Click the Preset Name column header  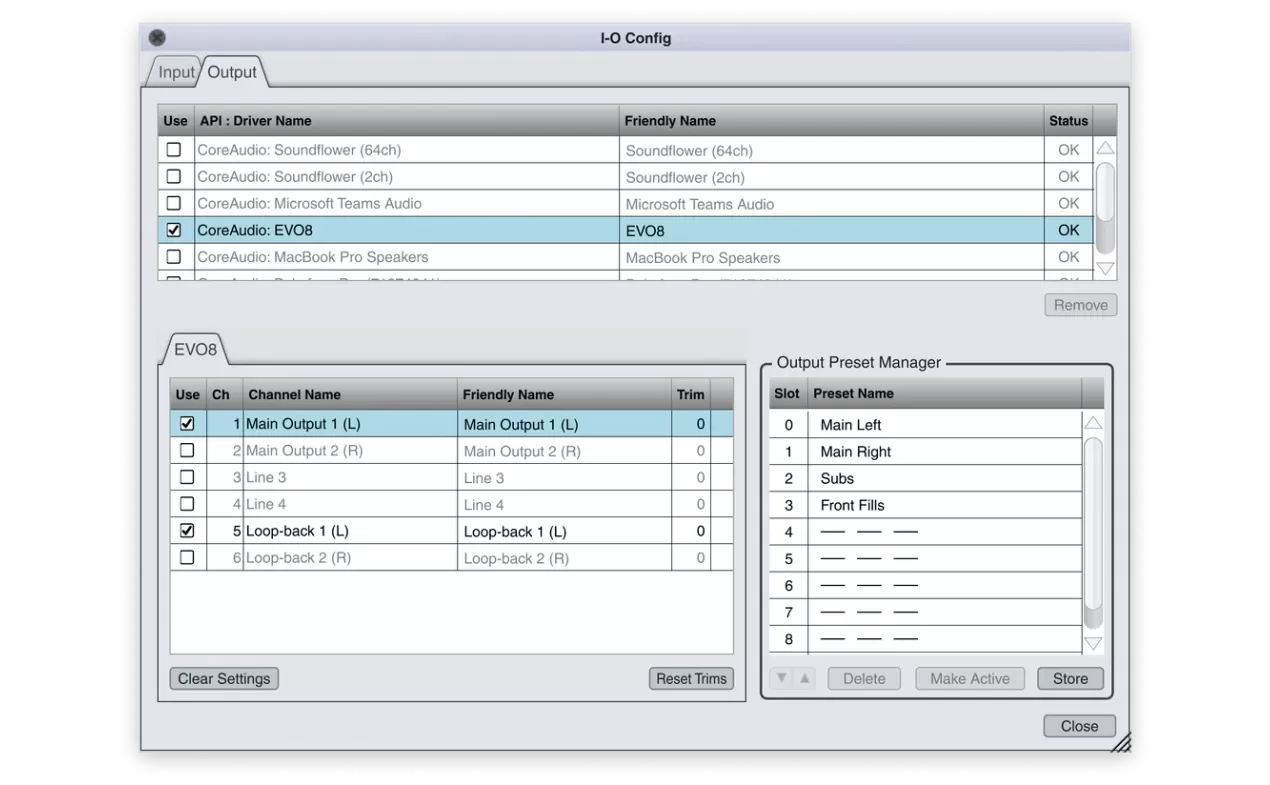[944, 394]
